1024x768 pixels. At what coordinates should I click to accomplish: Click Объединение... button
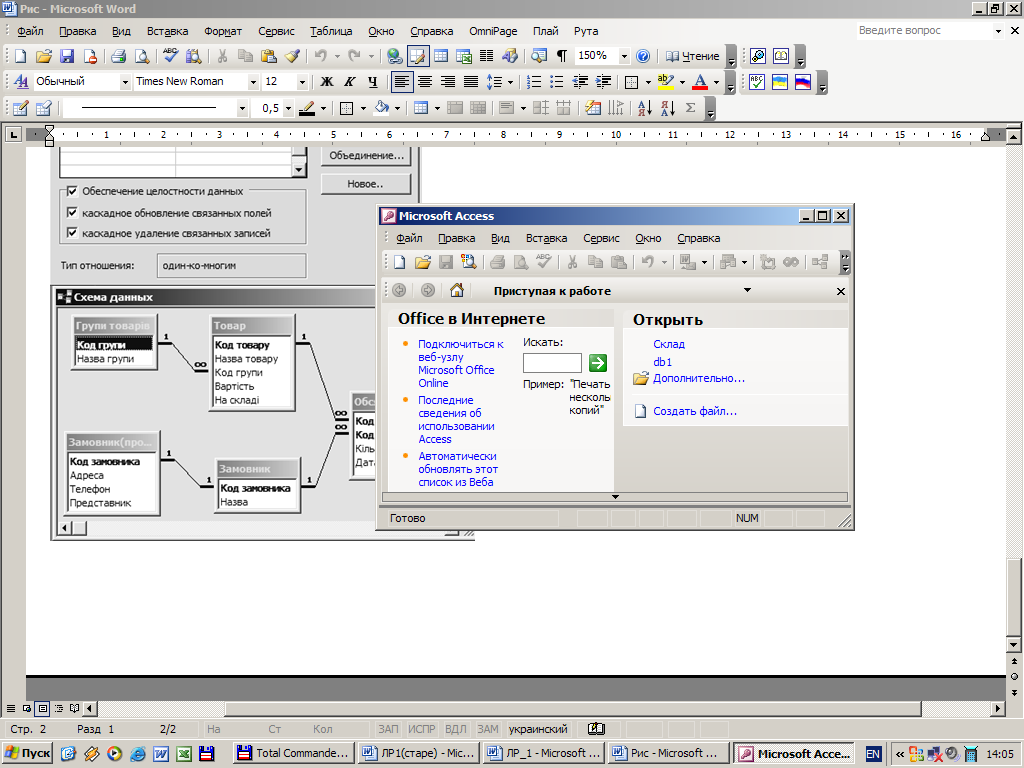tap(366, 155)
